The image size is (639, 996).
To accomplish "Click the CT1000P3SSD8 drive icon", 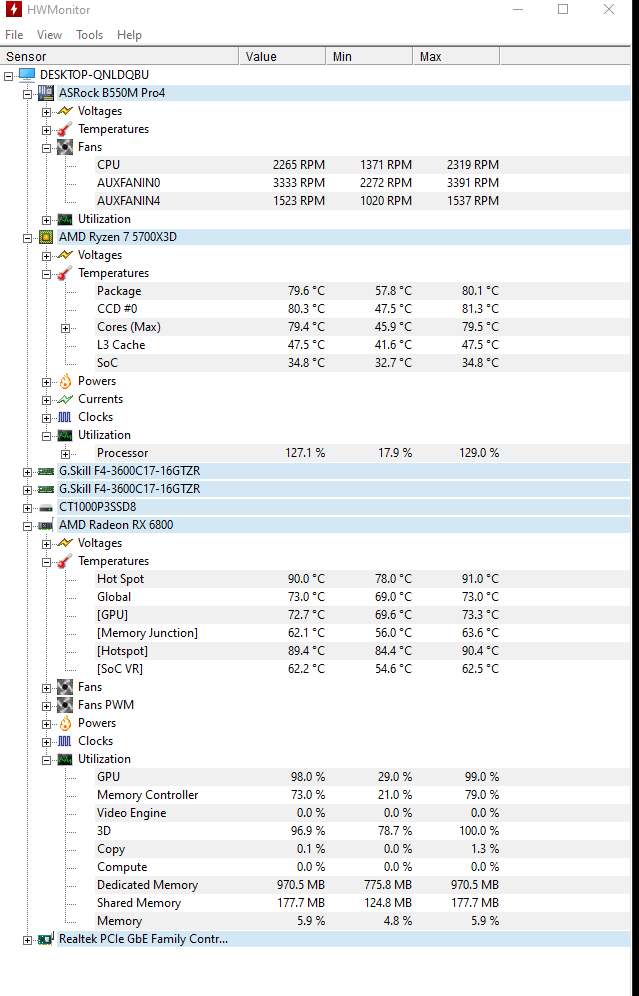I will [46, 508].
